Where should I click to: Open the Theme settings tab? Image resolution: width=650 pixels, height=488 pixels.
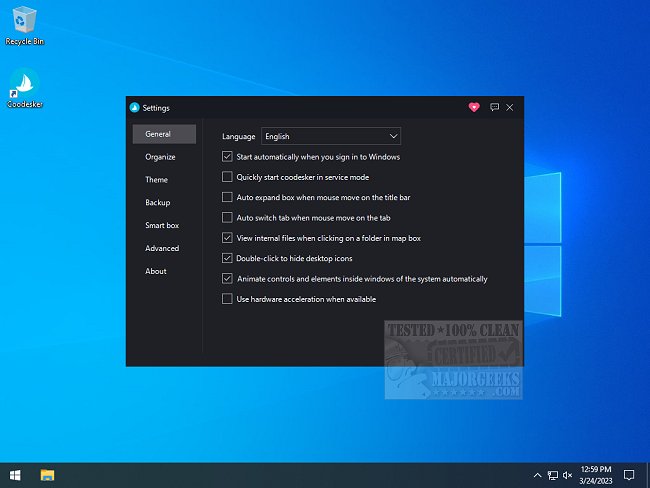[x=157, y=180]
